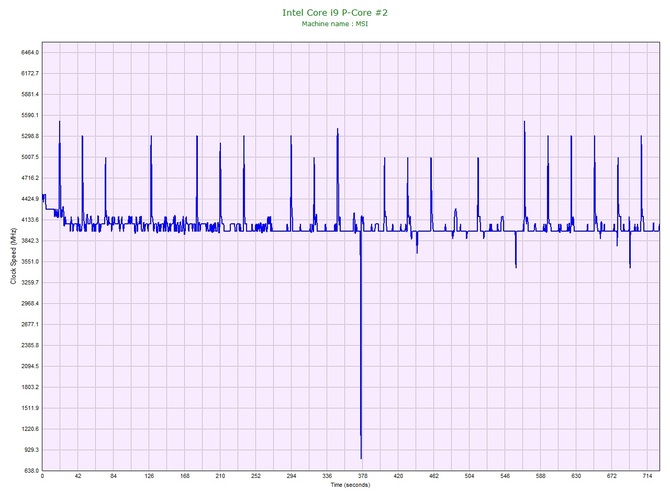Screen dimensions: 670x502
Task: Click the 168 tick on time axis
Action: click(185, 476)
